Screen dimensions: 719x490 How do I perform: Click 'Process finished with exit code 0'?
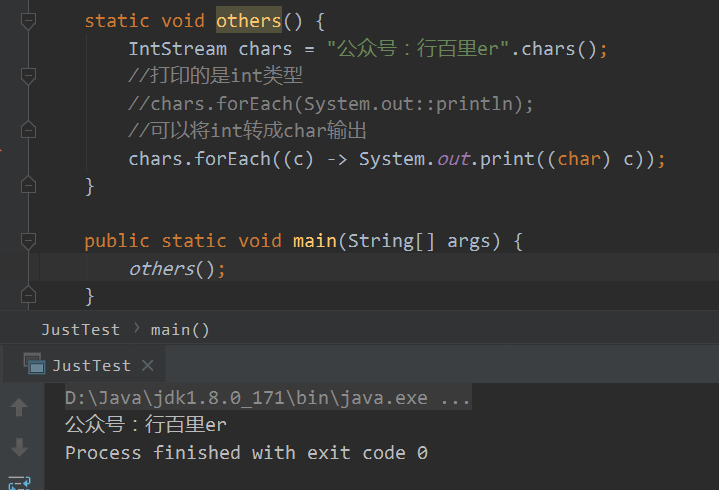click(246, 452)
